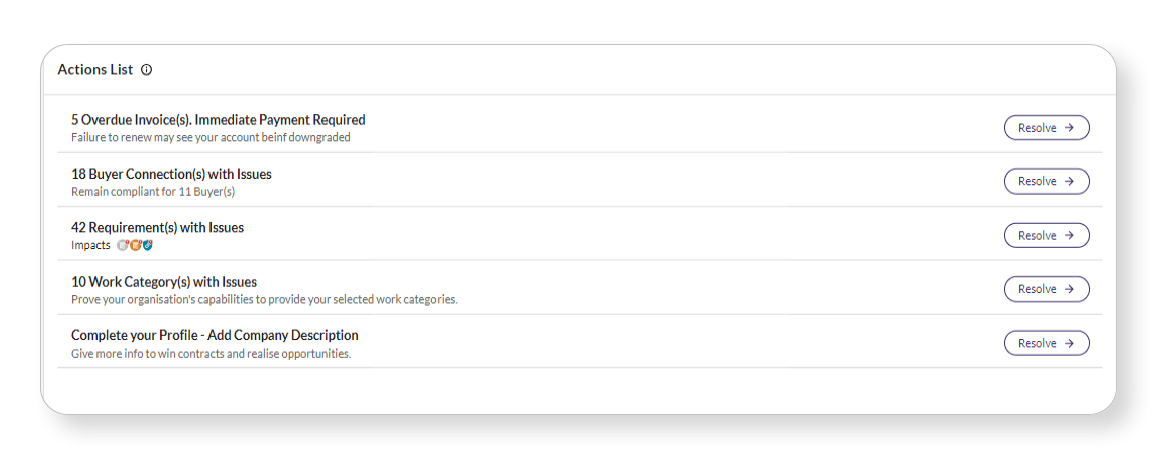
Task: Click the 'Prove your organisation's capabilities' description
Action: click(x=264, y=299)
